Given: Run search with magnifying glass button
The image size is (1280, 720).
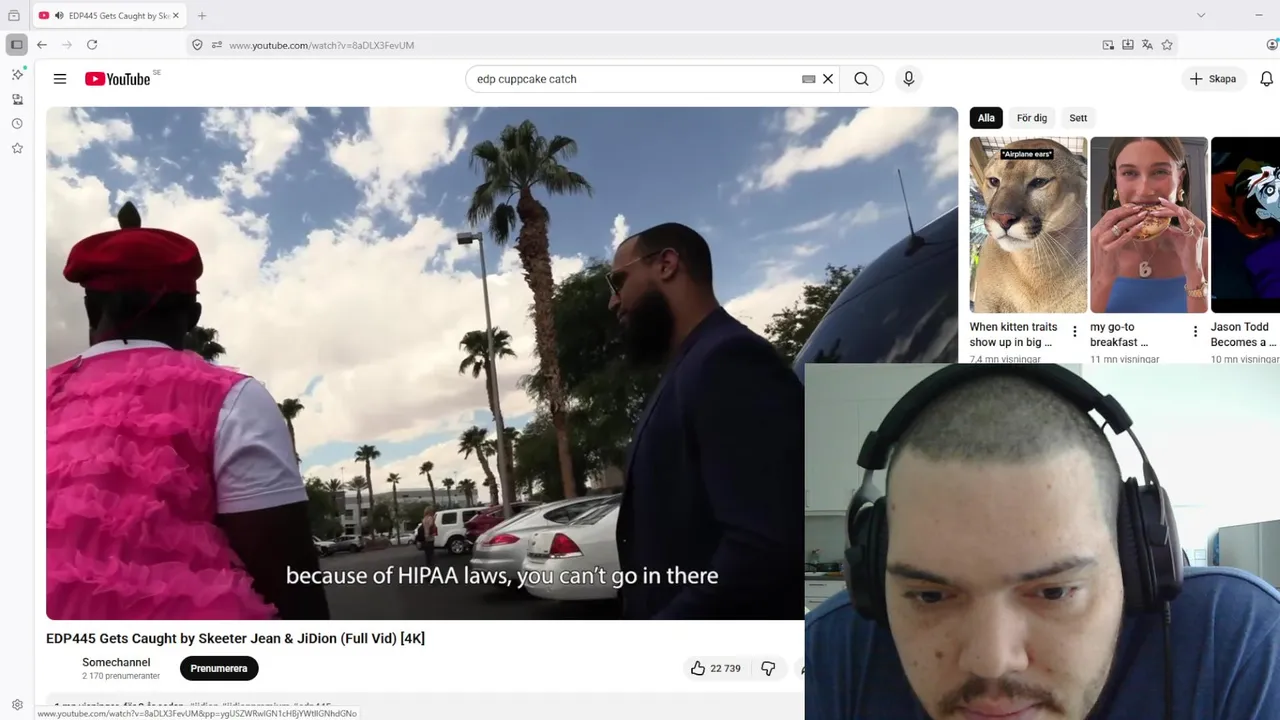Looking at the screenshot, I should 861,79.
